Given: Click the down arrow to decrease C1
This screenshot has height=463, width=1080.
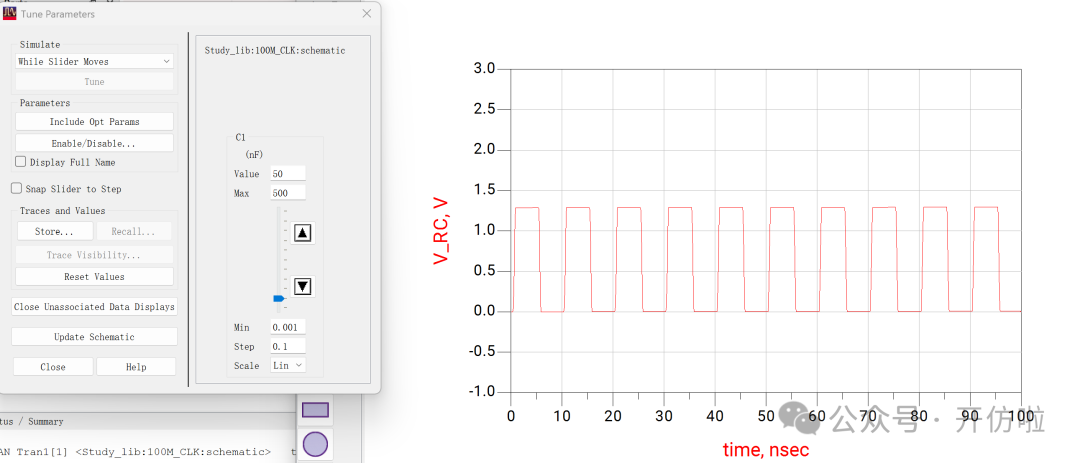Looking at the screenshot, I should tap(304, 286).
